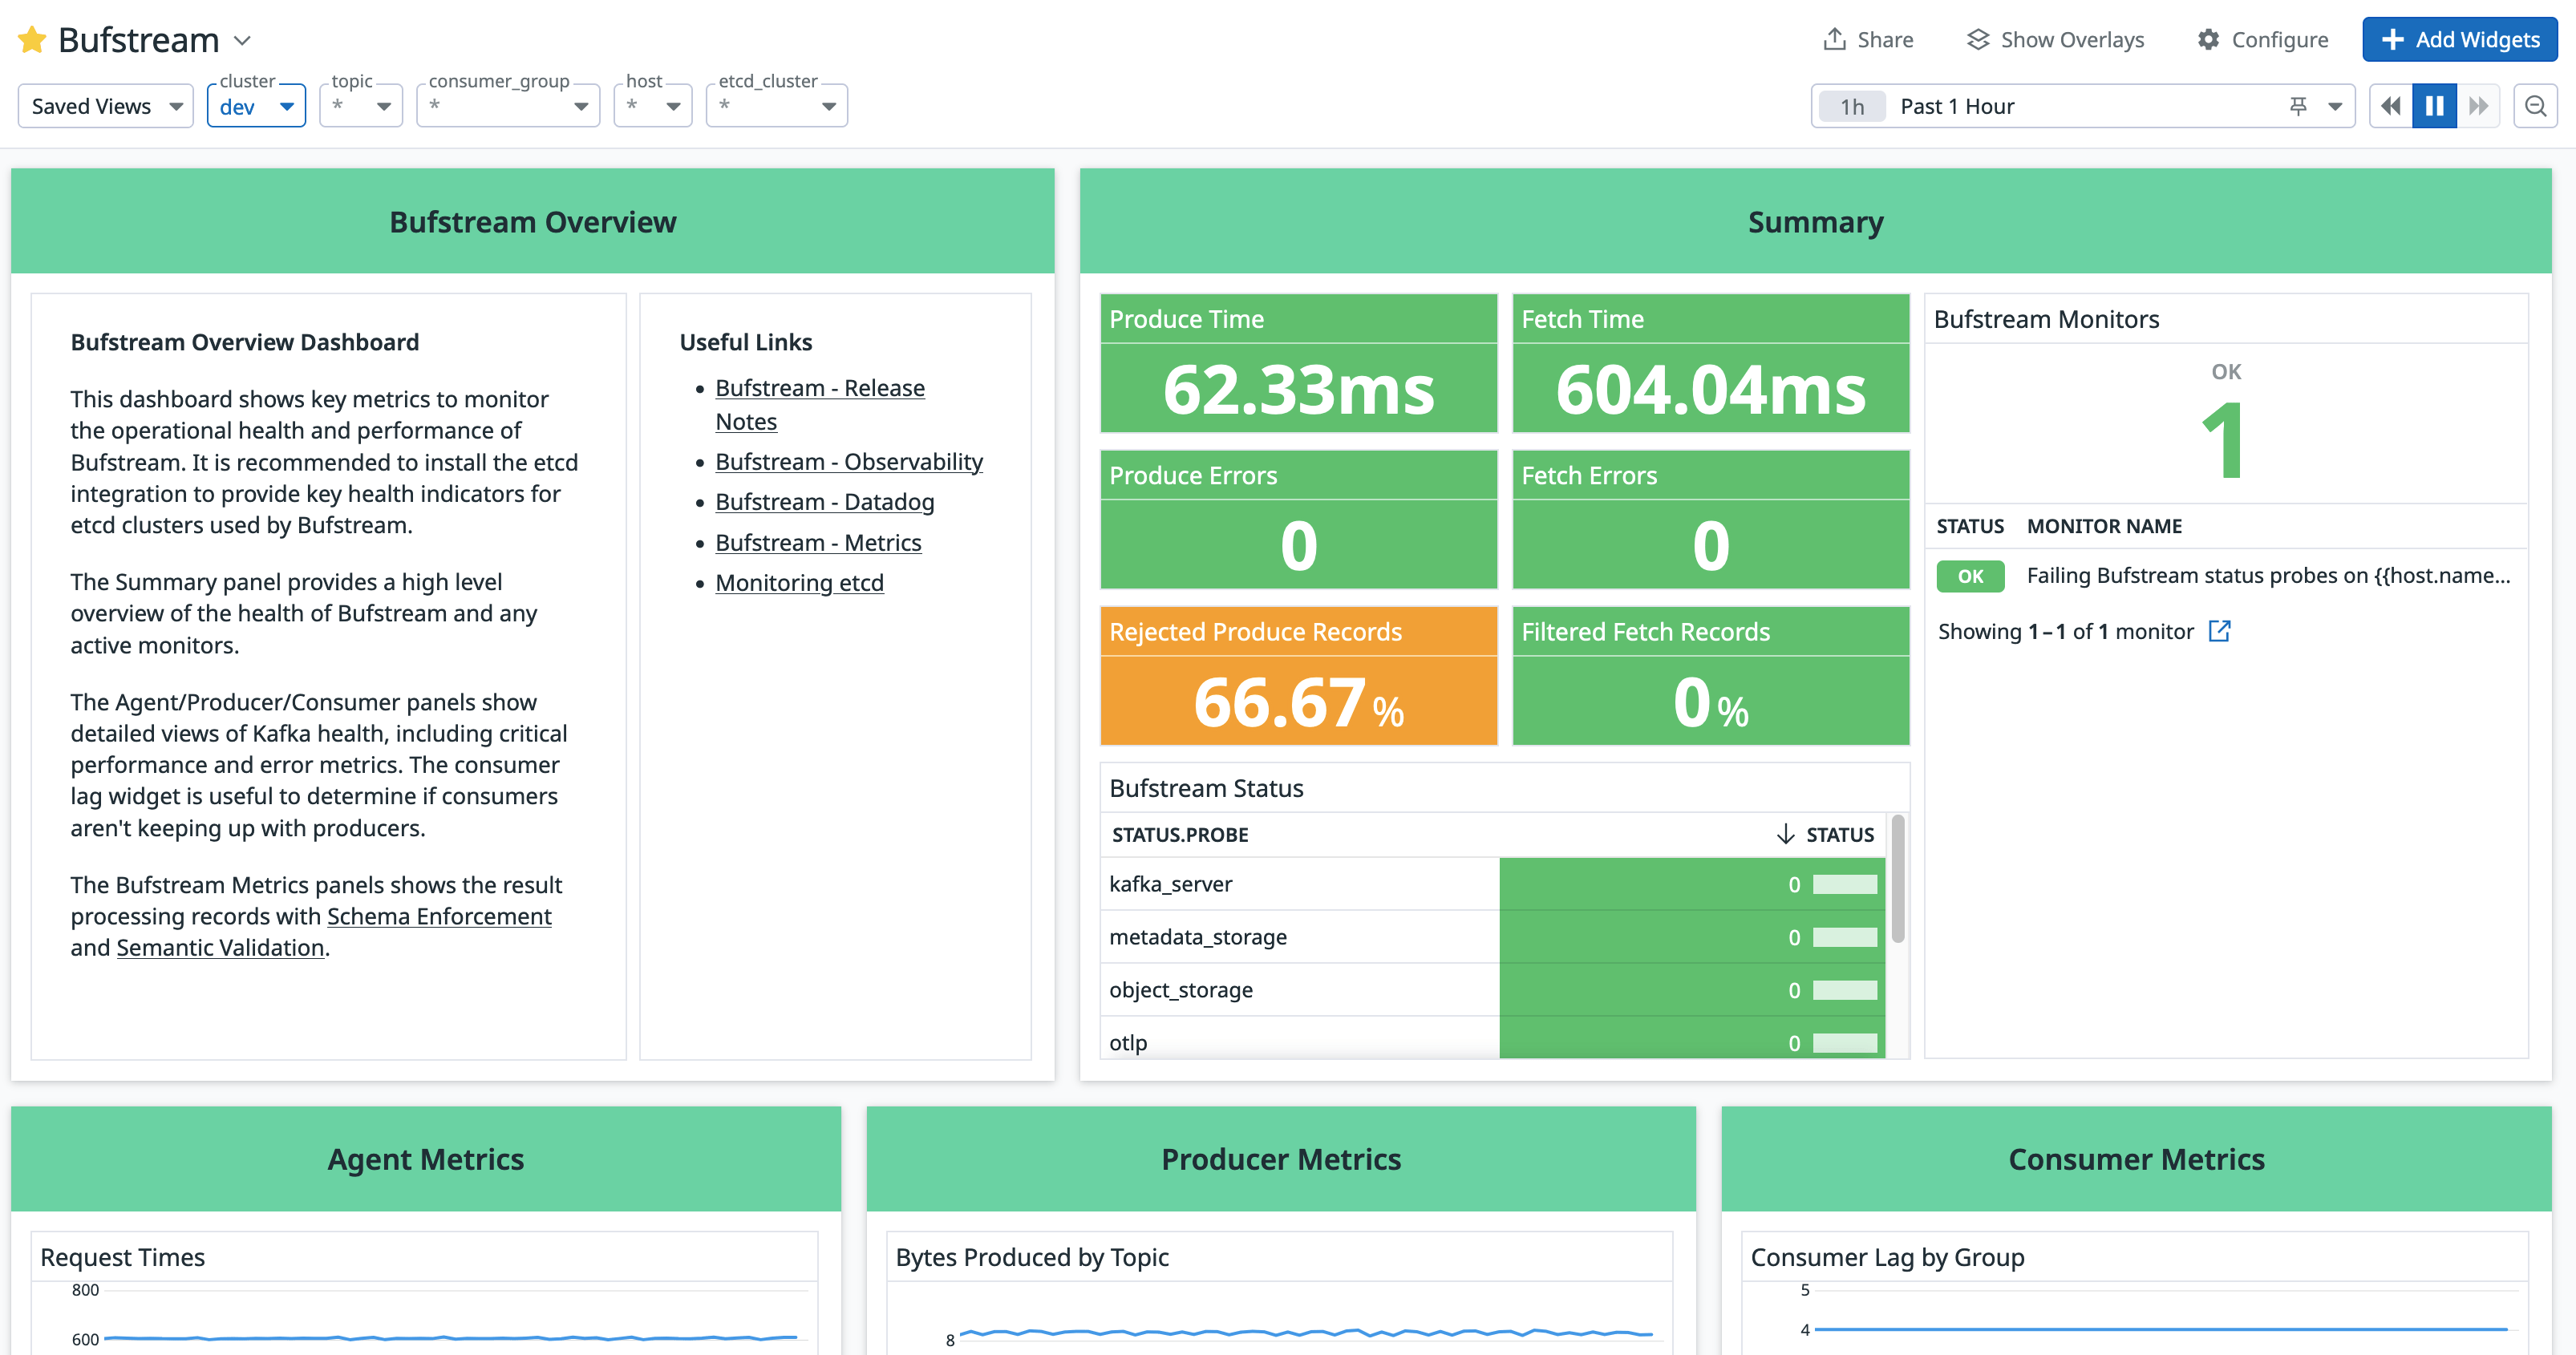Screen dimensions: 2576x1355
Task: Open Saved Views dropdown
Action: point(106,106)
